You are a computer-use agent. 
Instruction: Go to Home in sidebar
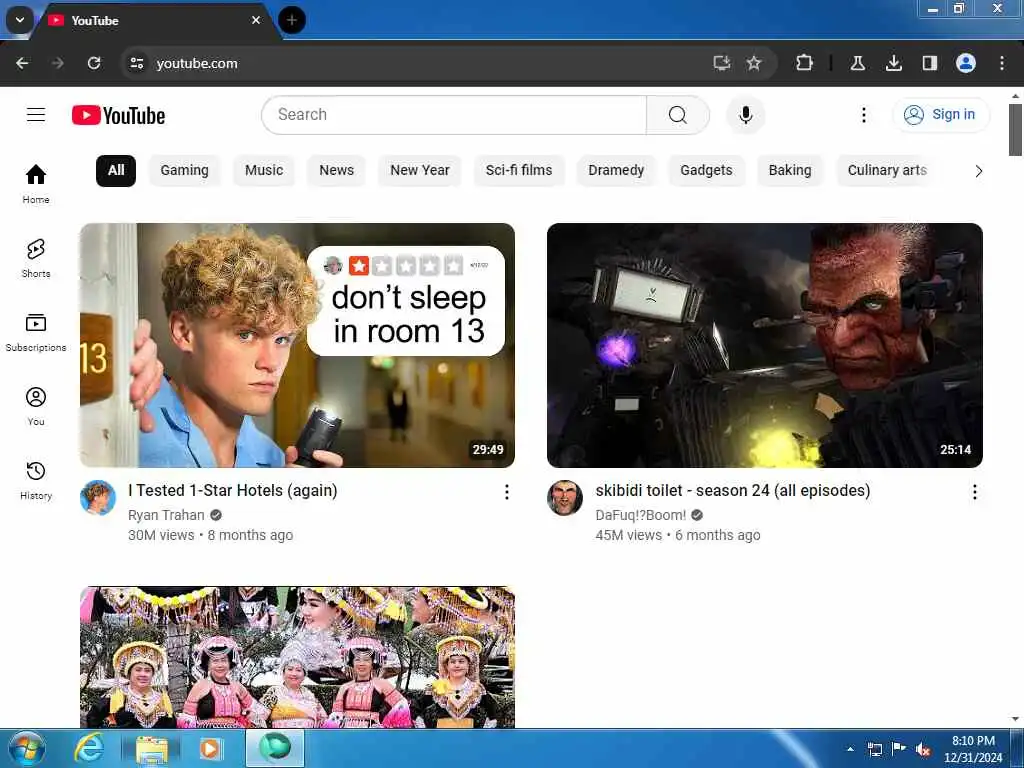[36, 184]
